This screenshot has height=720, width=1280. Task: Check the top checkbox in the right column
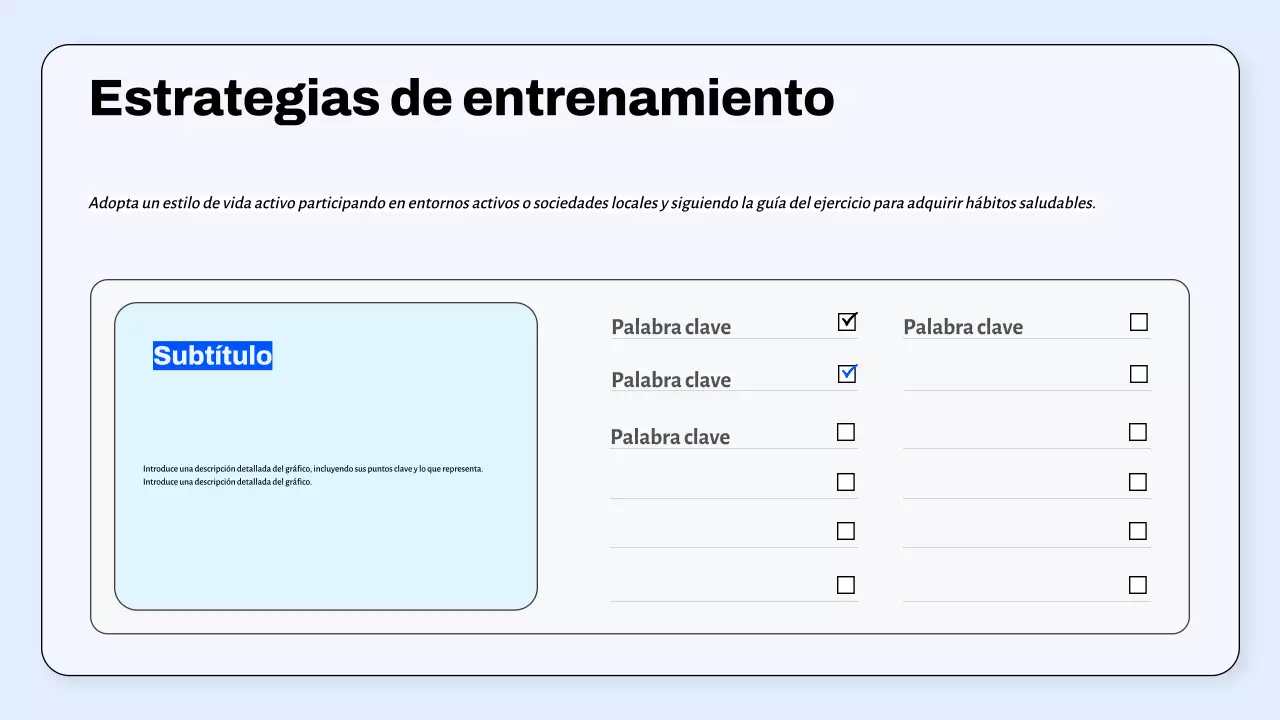1139,322
